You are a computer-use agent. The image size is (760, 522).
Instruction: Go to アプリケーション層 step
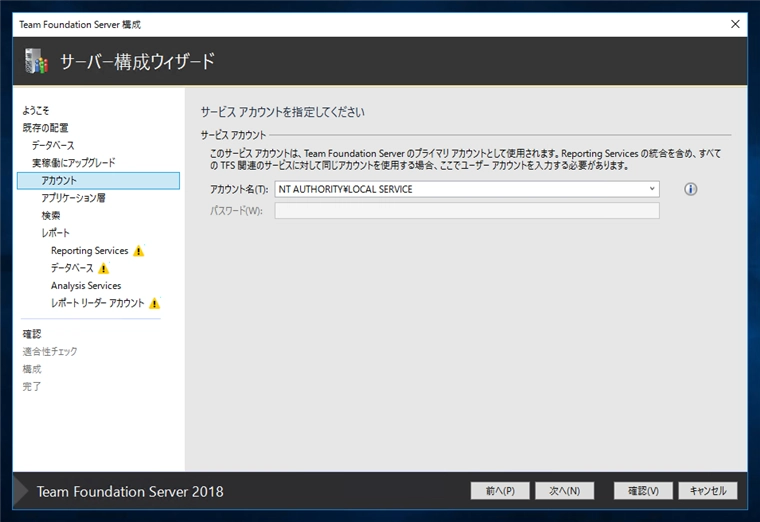pos(73,198)
